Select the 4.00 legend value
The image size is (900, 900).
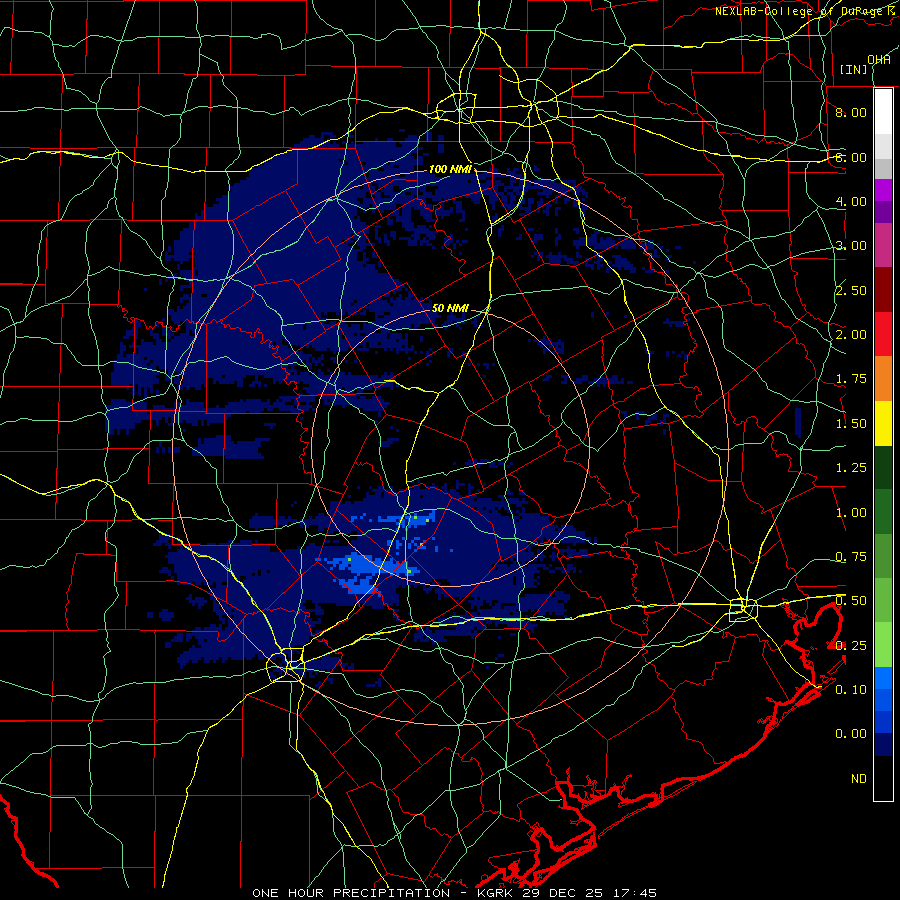coord(851,201)
